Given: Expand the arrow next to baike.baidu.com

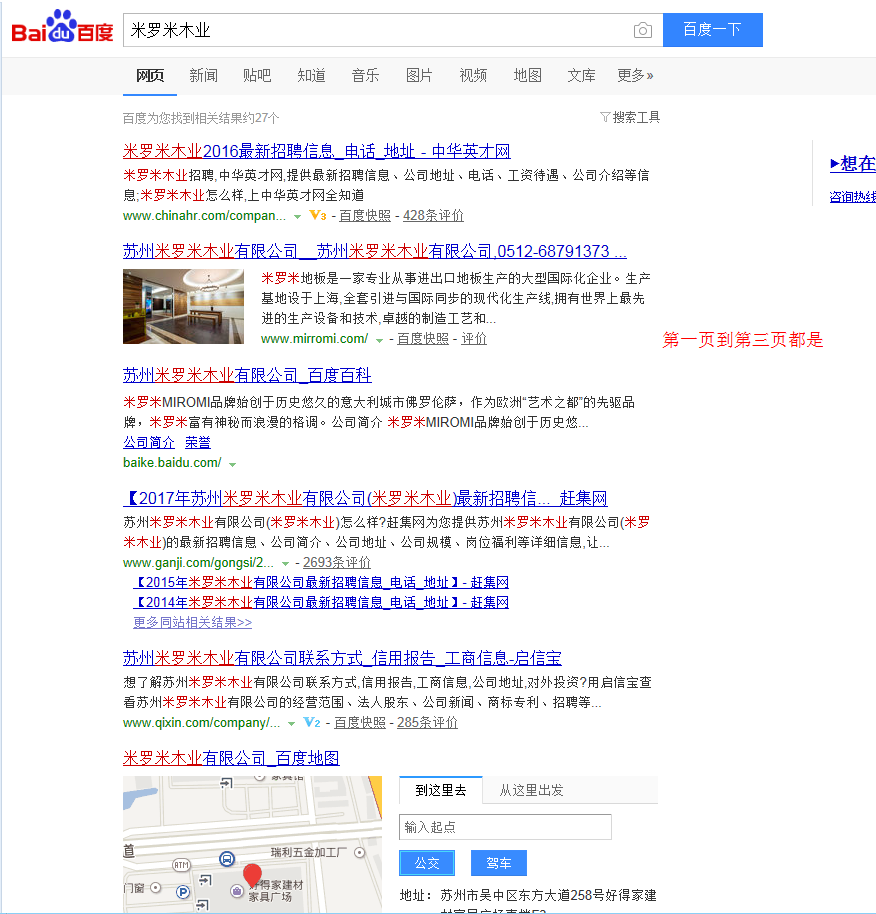Looking at the screenshot, I should click(231, 463).
